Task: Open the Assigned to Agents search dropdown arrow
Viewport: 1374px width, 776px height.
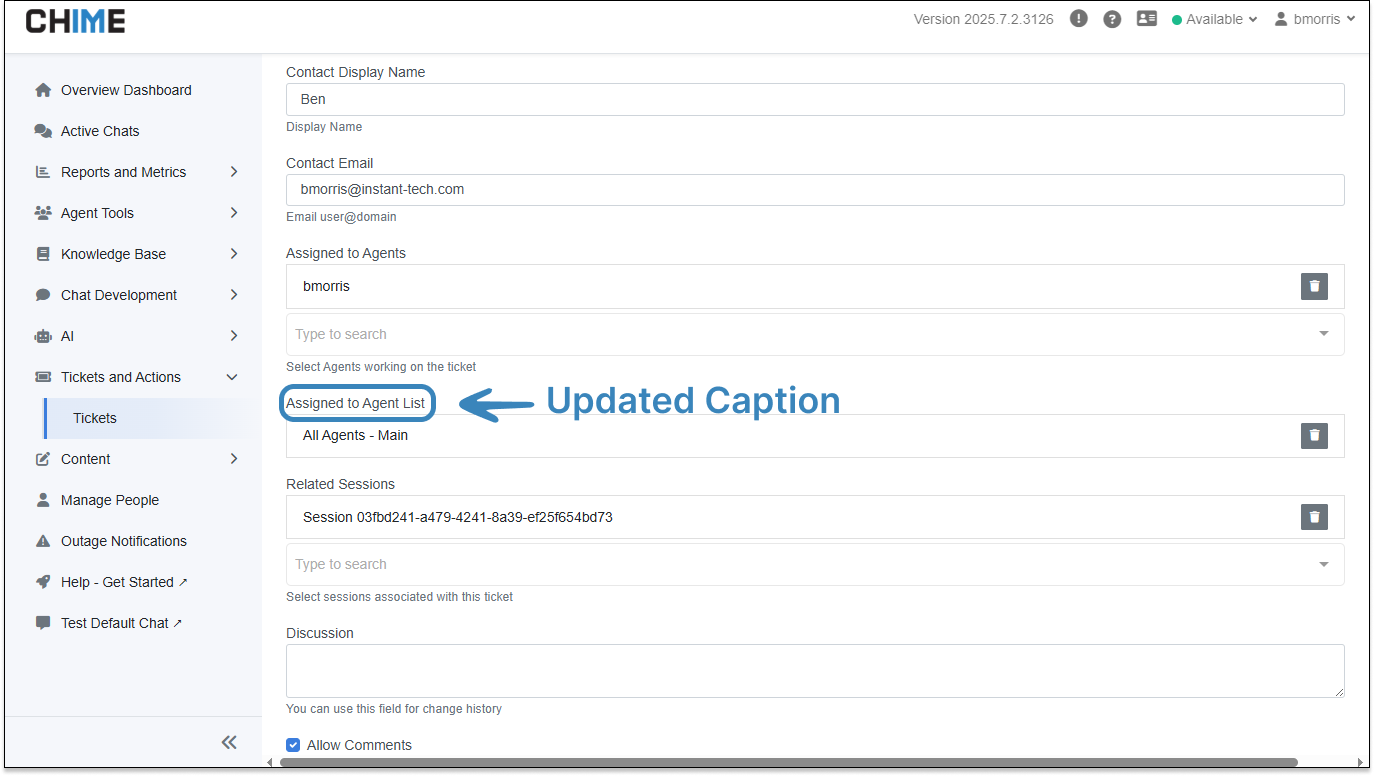Action: pyautogui.click(x=1324, y=334)
